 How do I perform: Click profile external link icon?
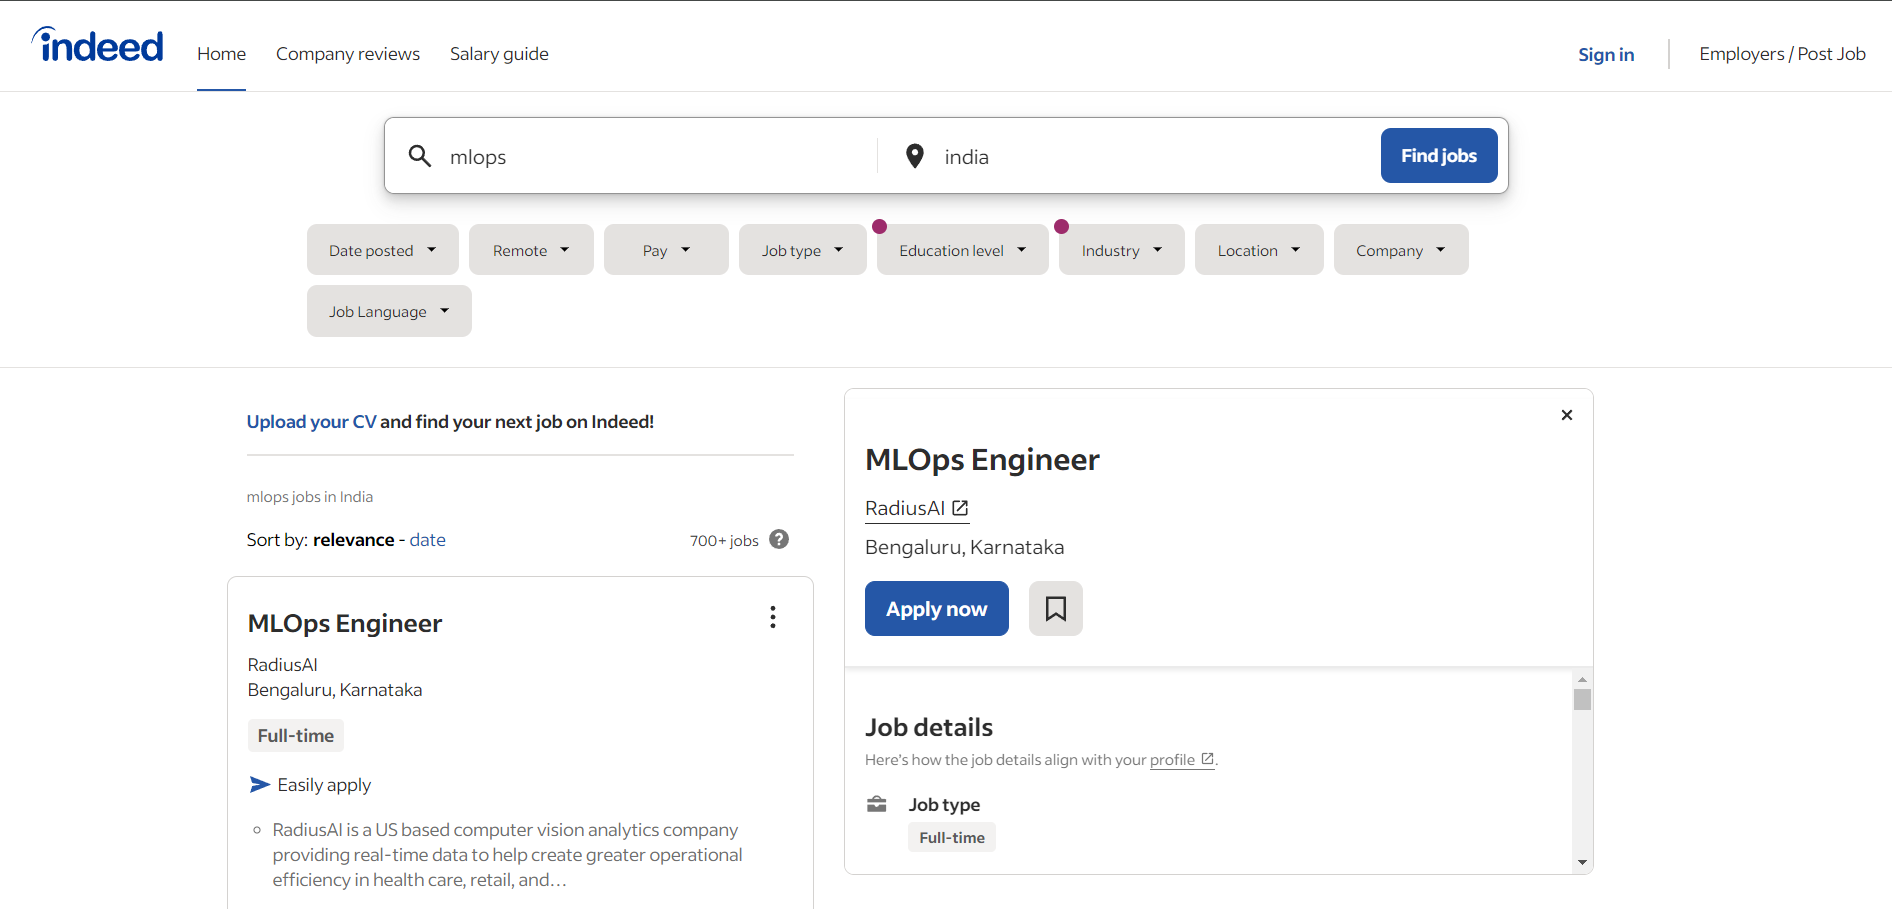1207,759
